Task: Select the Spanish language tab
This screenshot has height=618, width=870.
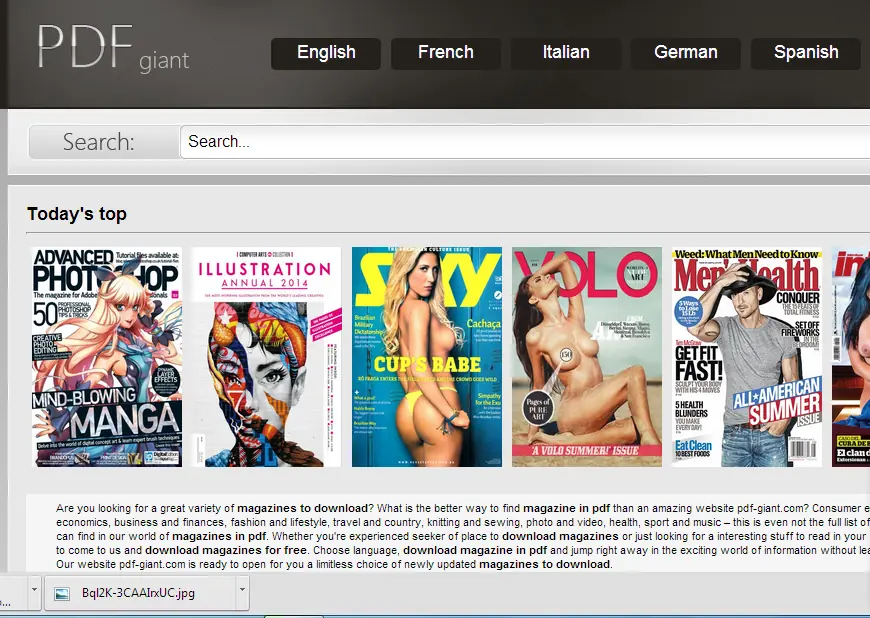Action: point(806,53)
